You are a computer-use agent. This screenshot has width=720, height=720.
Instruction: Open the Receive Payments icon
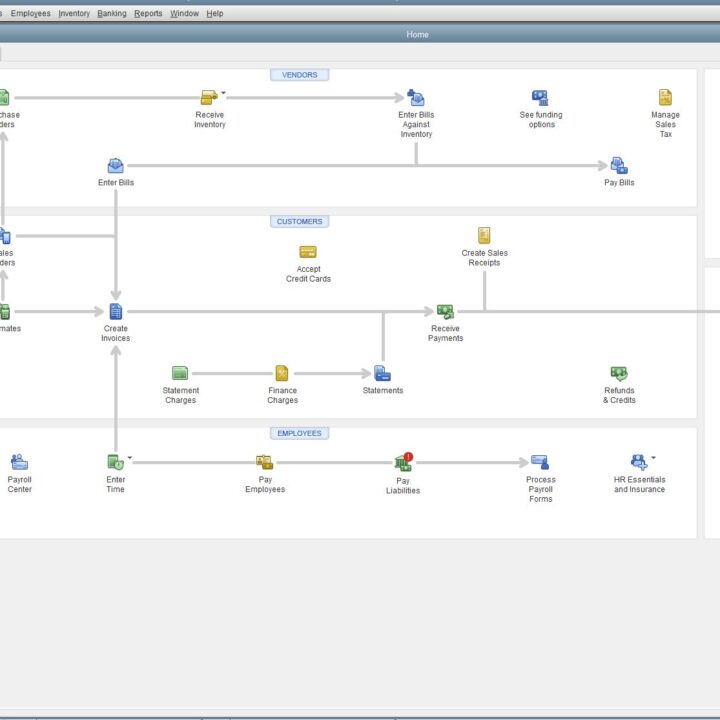coord(445,312)
